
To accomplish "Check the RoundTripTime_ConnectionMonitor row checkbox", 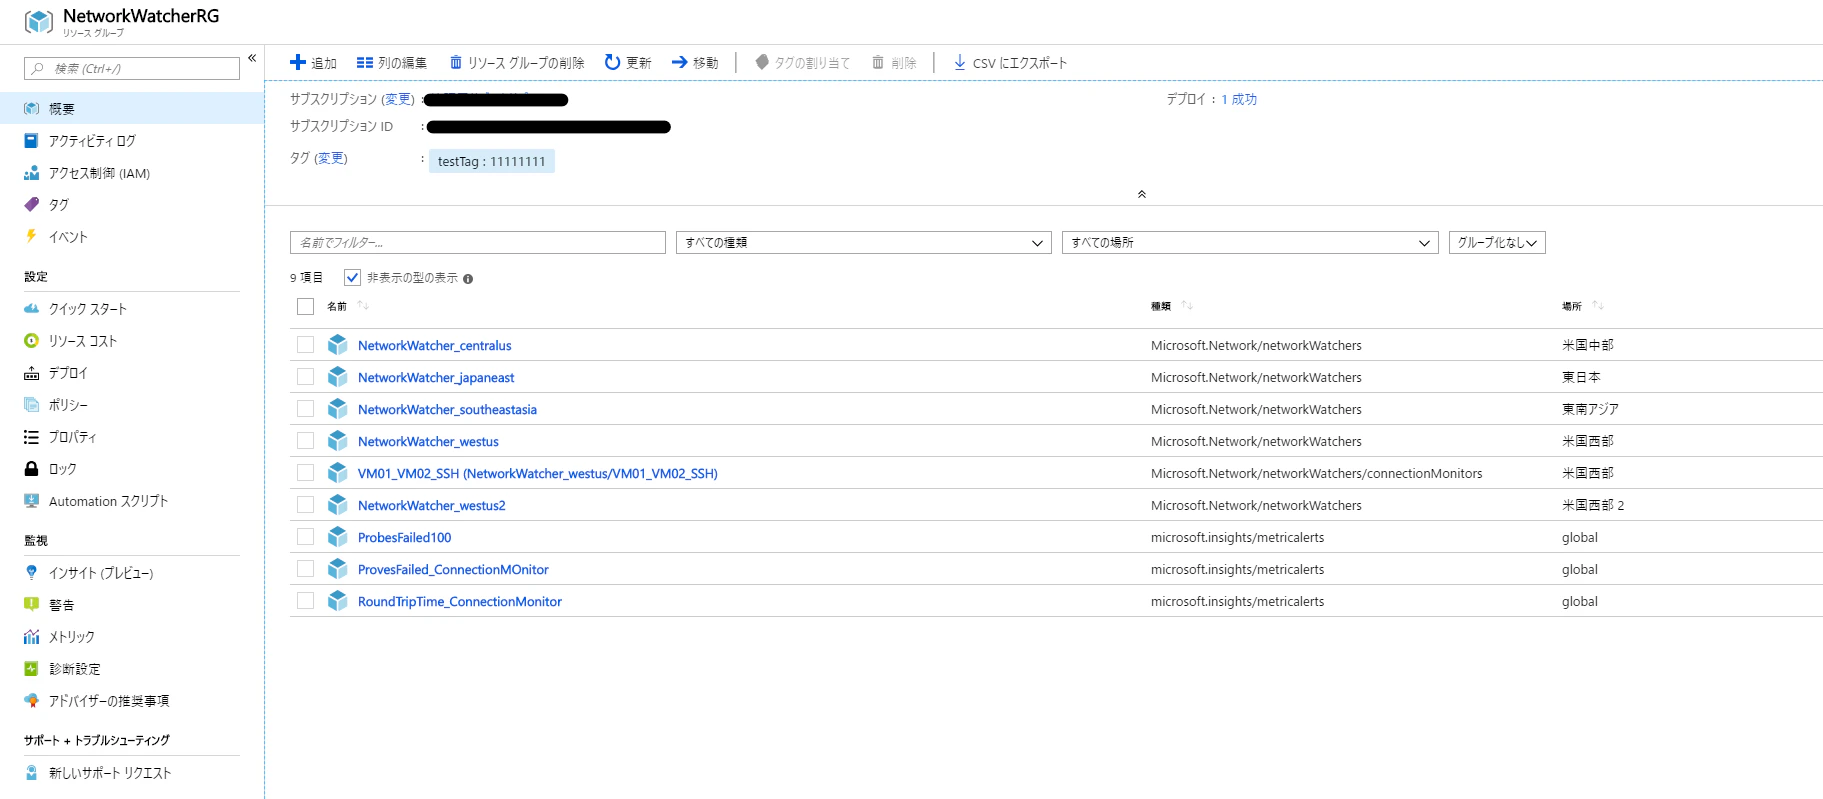I will pos(306,601).
